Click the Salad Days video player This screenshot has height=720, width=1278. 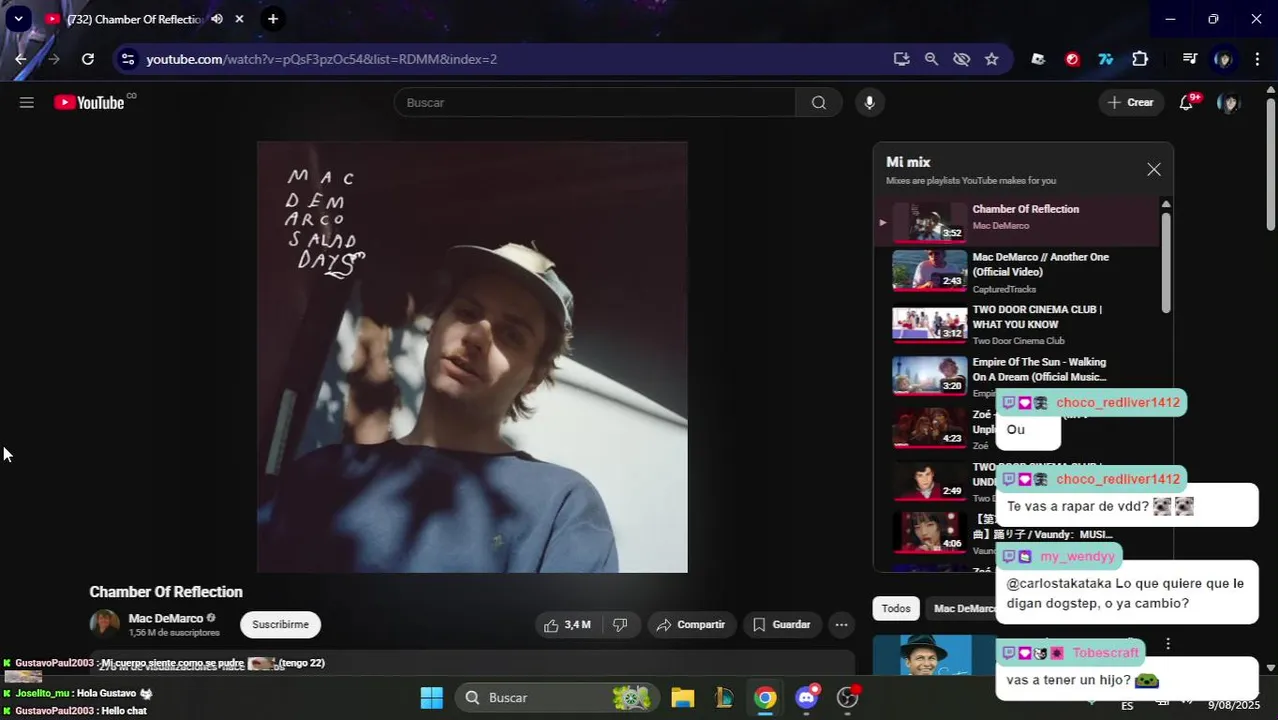472,357
